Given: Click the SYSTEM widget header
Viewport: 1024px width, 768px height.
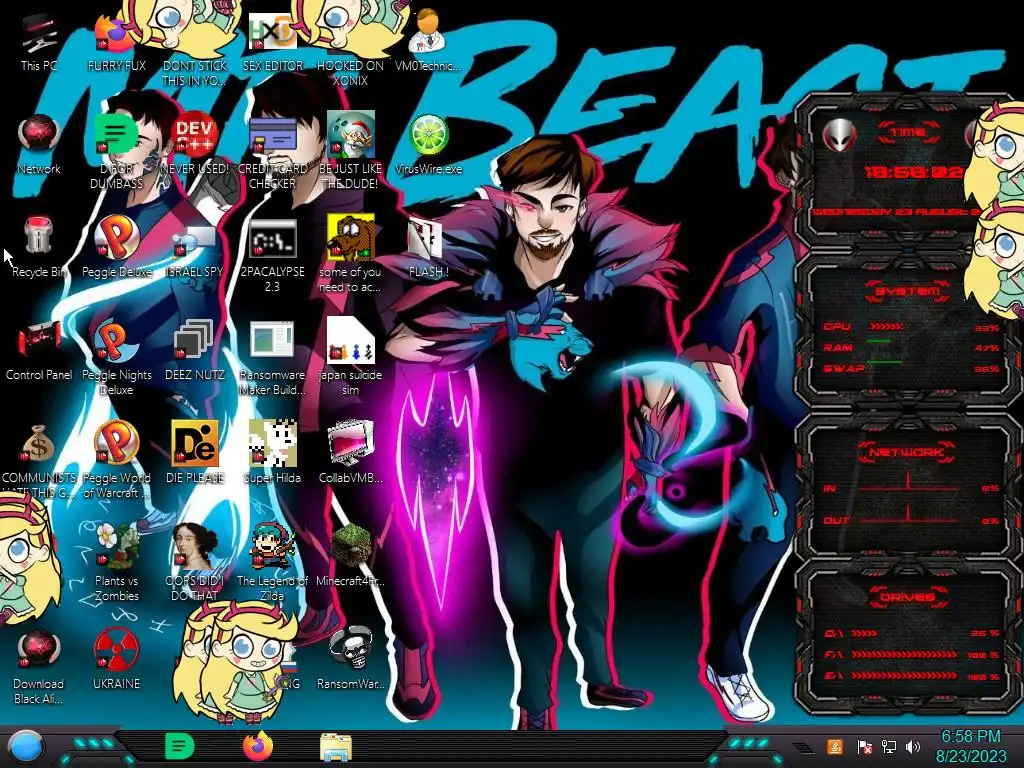Looking at the screenshot, I should [908, 291].
